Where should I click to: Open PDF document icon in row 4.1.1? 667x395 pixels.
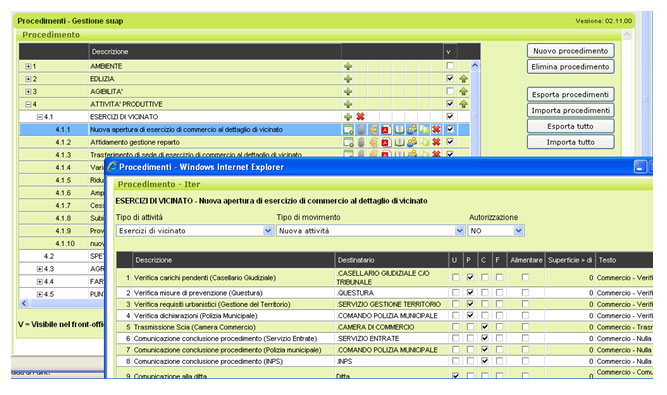[386, 130]
